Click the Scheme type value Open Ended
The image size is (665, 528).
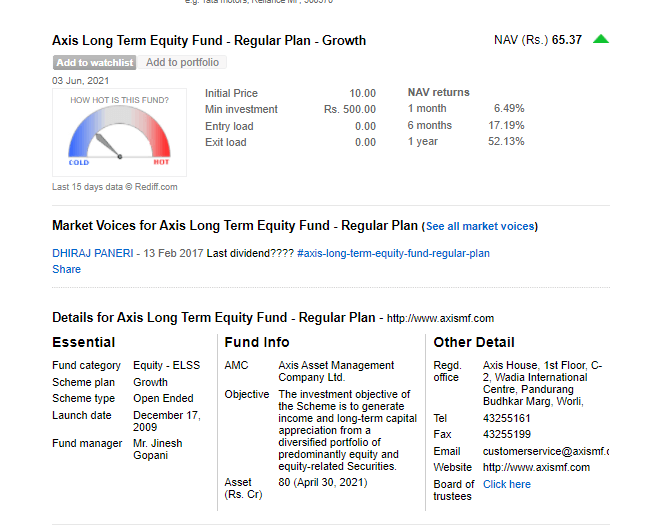(x=163, y=399)
